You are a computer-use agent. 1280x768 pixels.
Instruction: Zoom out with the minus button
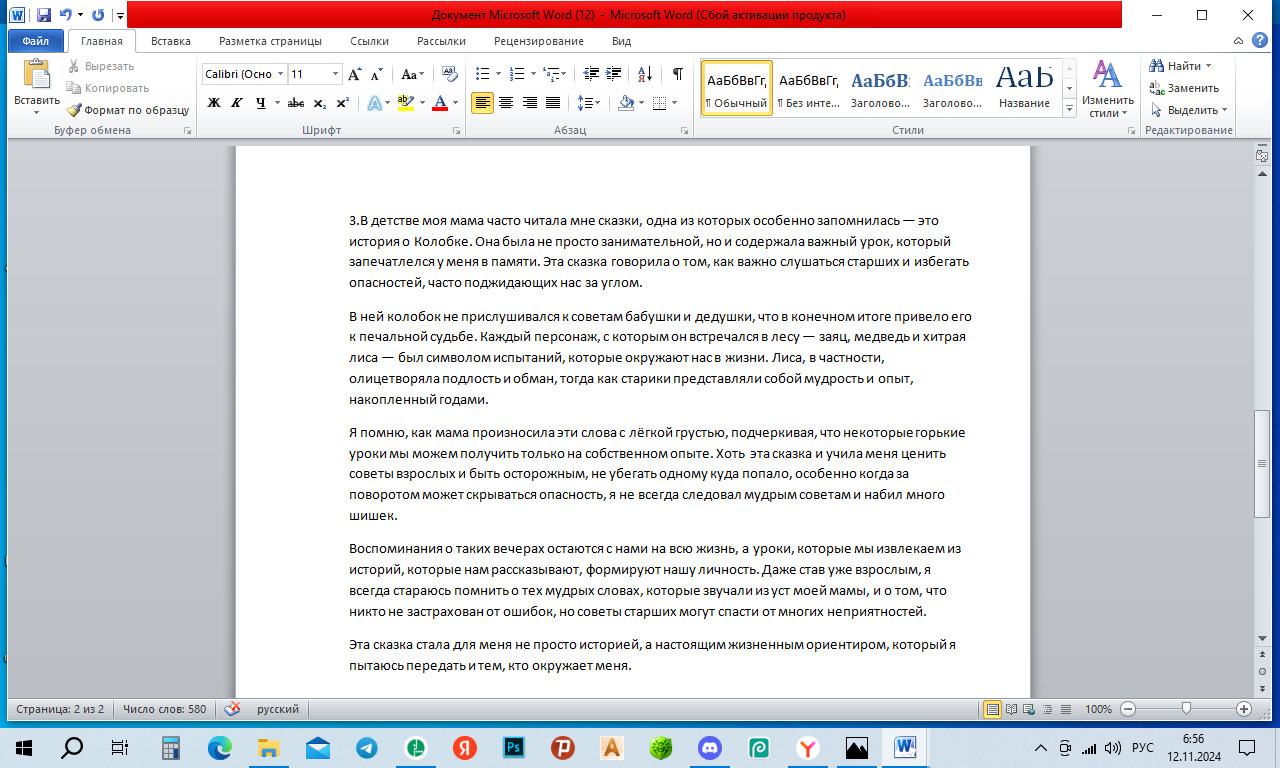click(1128, 709)
